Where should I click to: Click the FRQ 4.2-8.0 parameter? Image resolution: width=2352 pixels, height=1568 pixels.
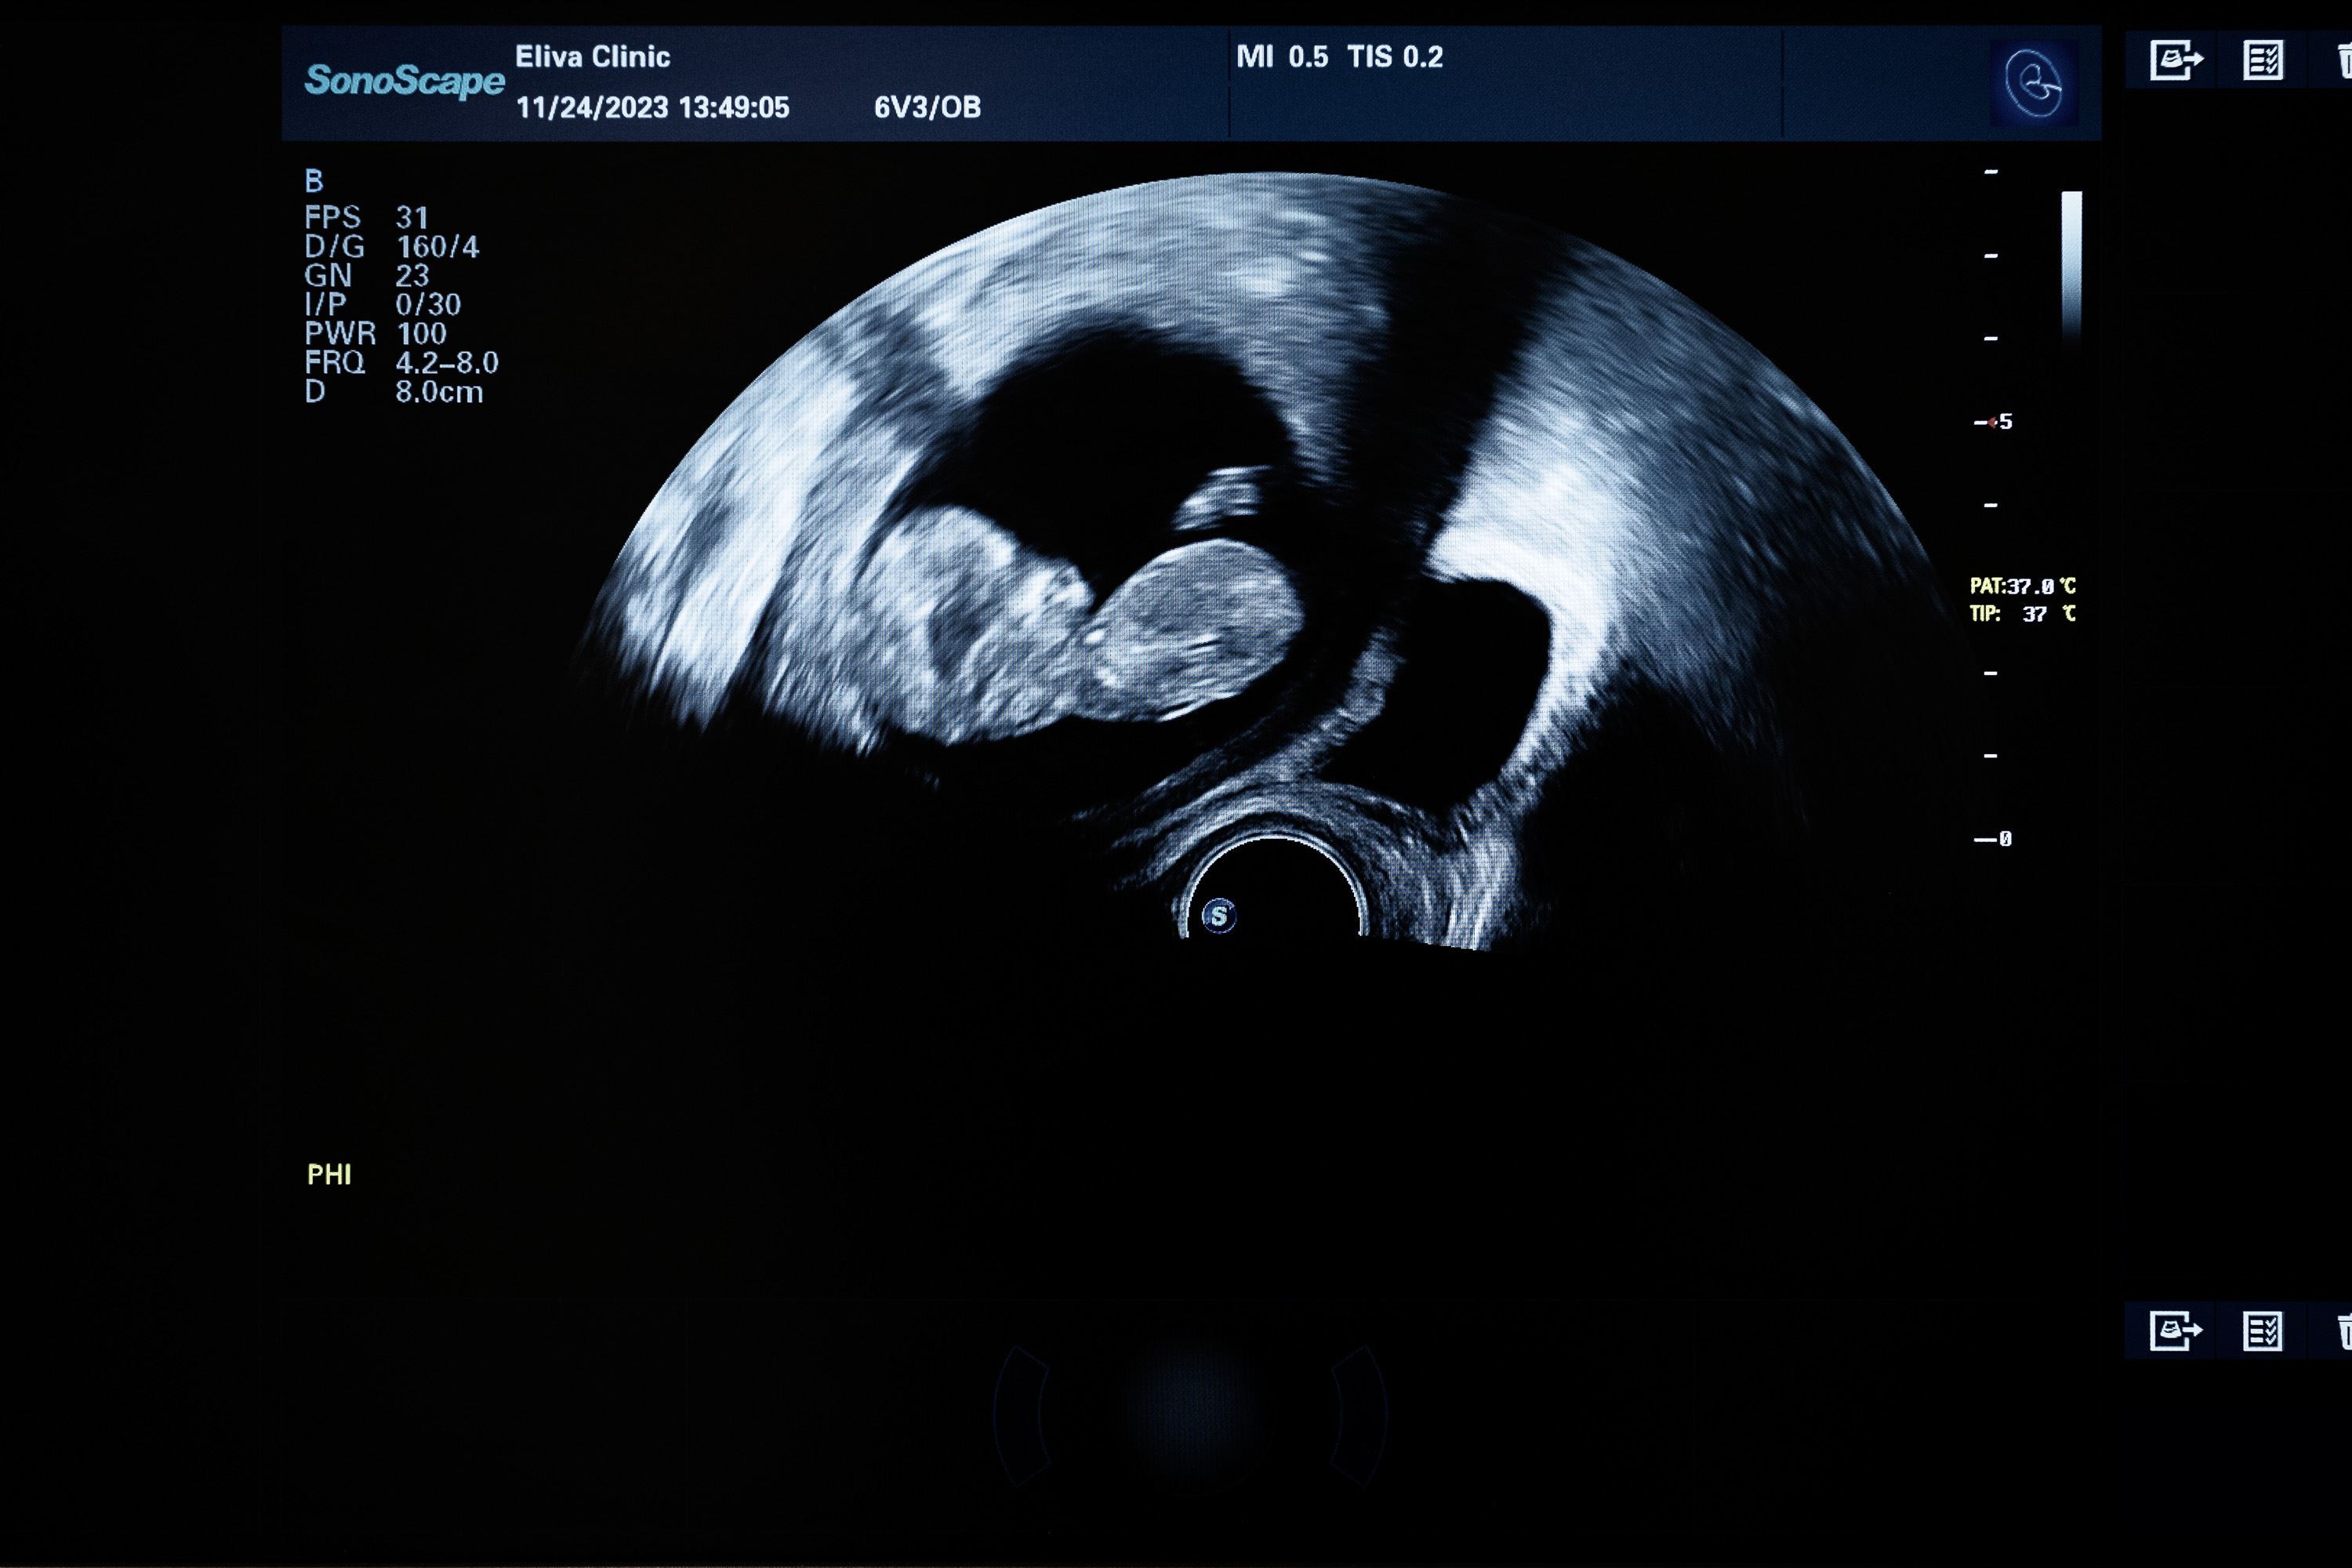[402, 362]
